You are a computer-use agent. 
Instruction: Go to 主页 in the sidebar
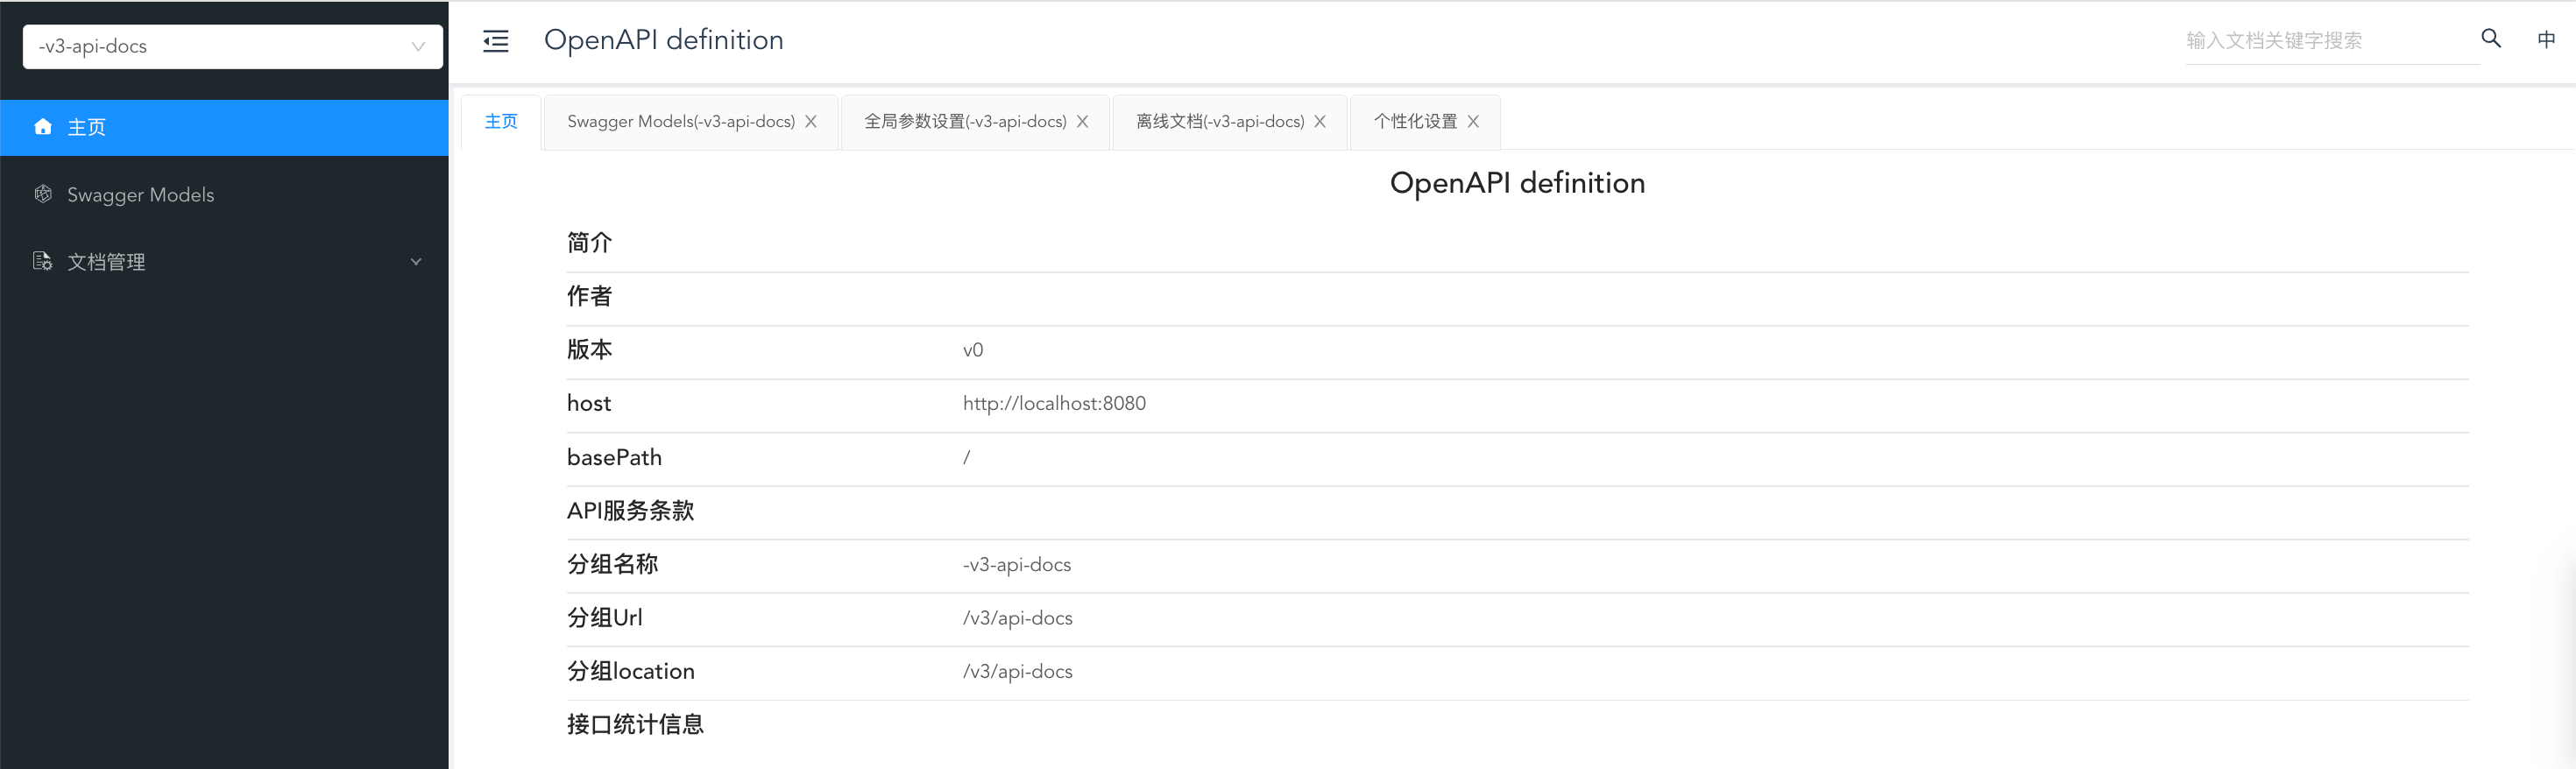[224, 128]
